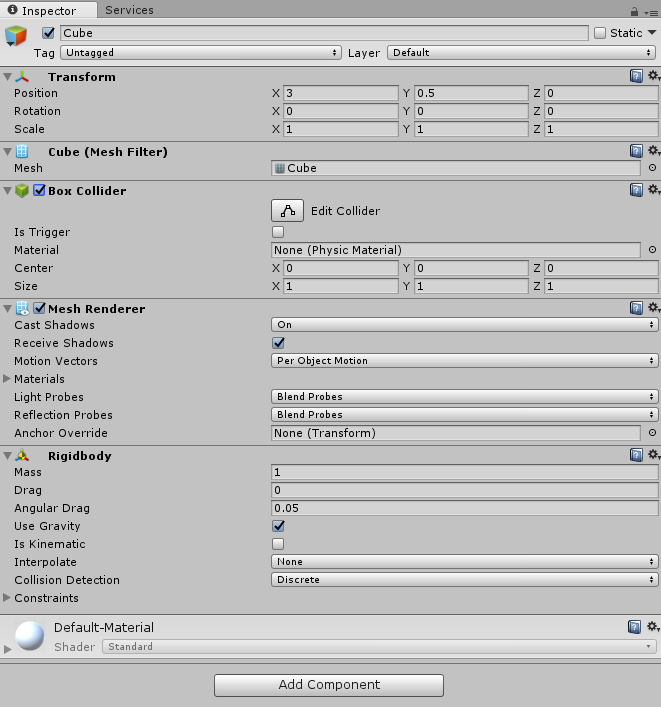
Task: Disable the Use Gravity checkbox
Action: coord(278,526)
